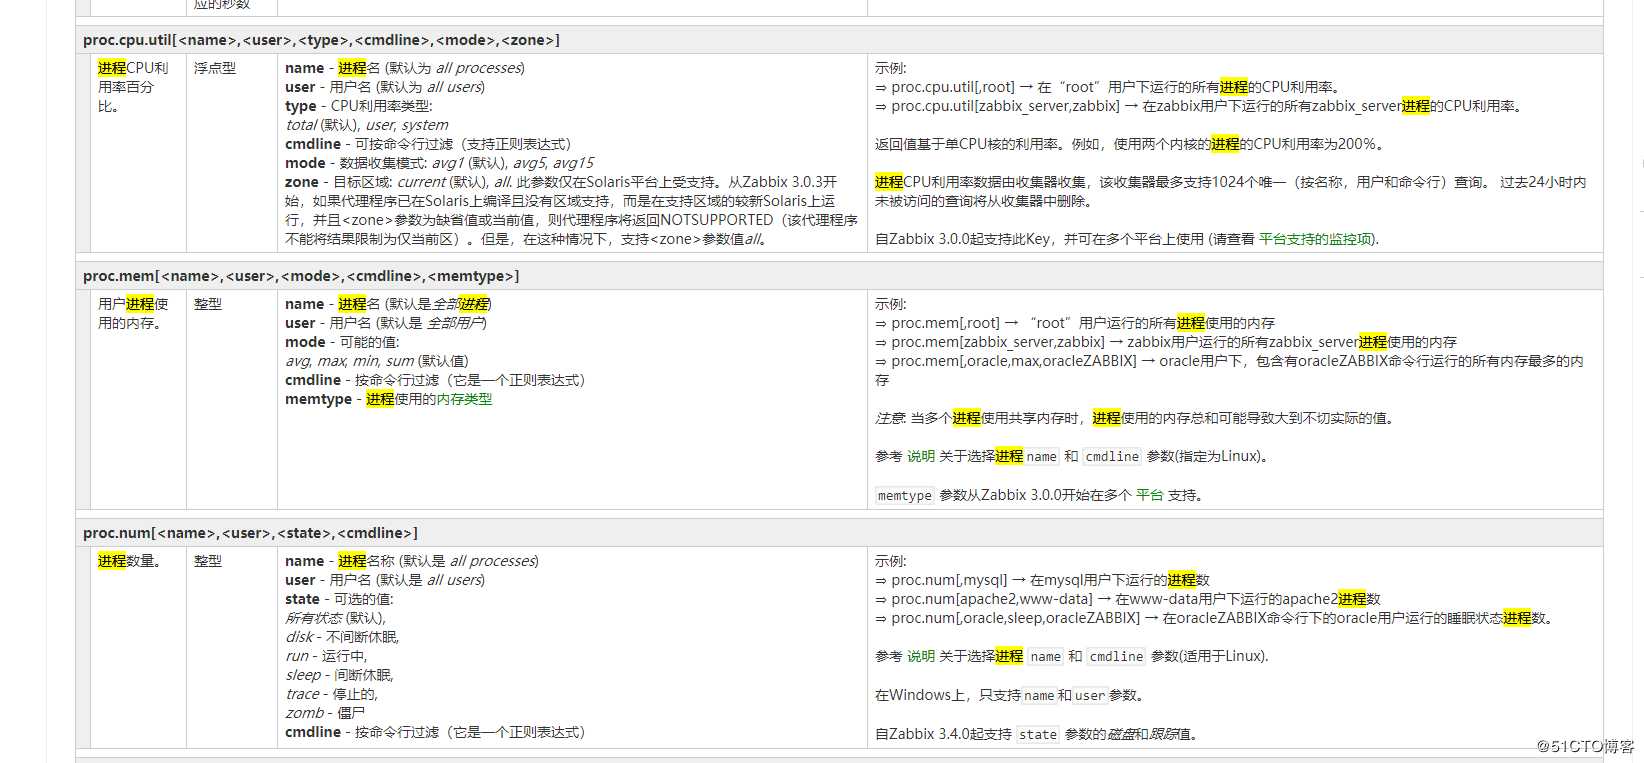
Task: Click the '返回值基于单CPU核的利用率' sentence
Action: 1130,144
